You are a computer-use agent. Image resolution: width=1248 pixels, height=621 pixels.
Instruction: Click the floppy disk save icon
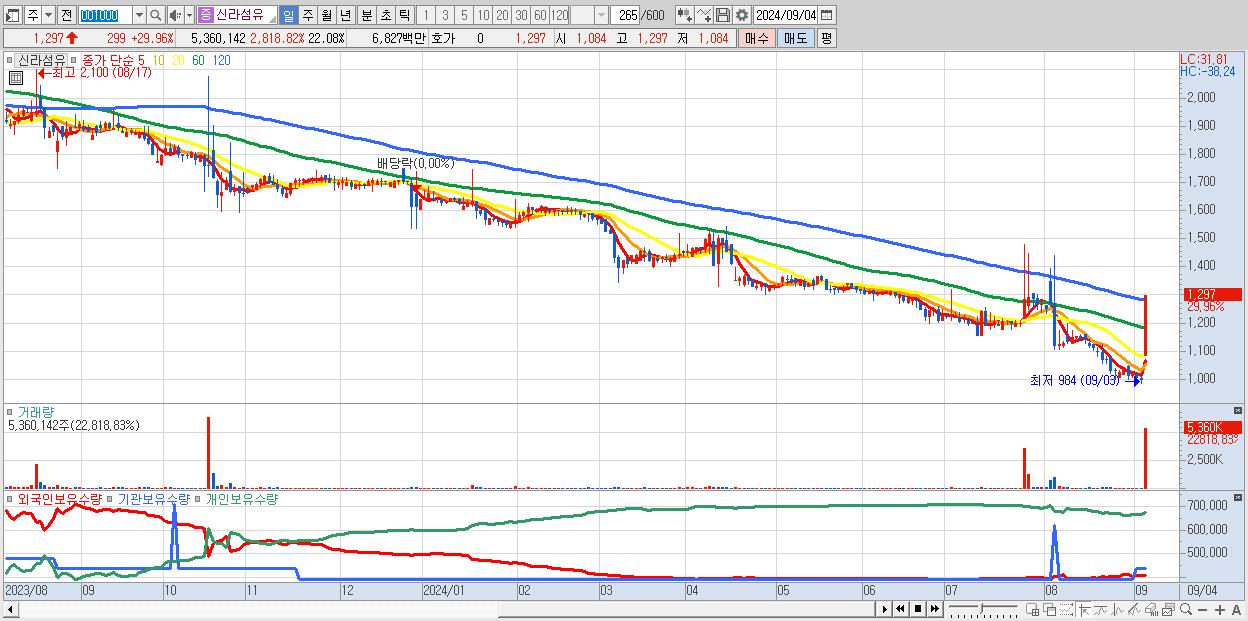coord(723,16)
